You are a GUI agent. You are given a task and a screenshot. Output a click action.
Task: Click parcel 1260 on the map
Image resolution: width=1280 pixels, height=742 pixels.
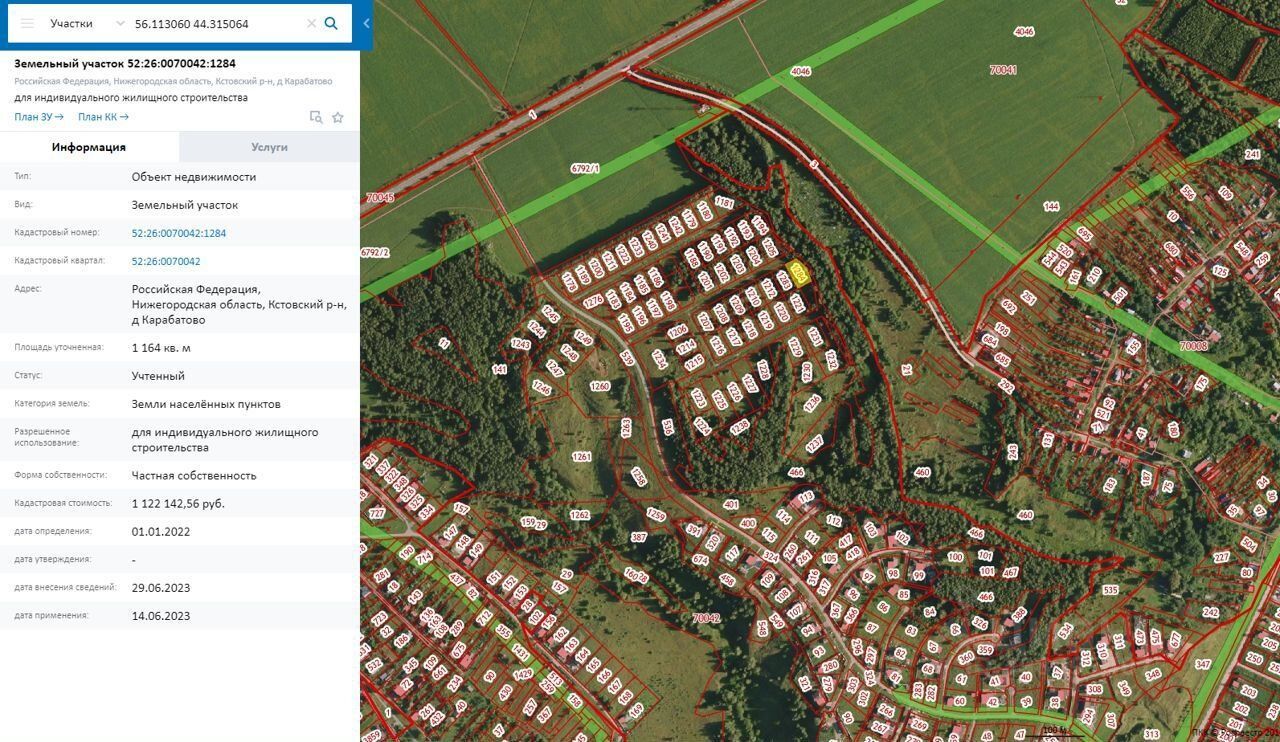click(x=600, y=386)
